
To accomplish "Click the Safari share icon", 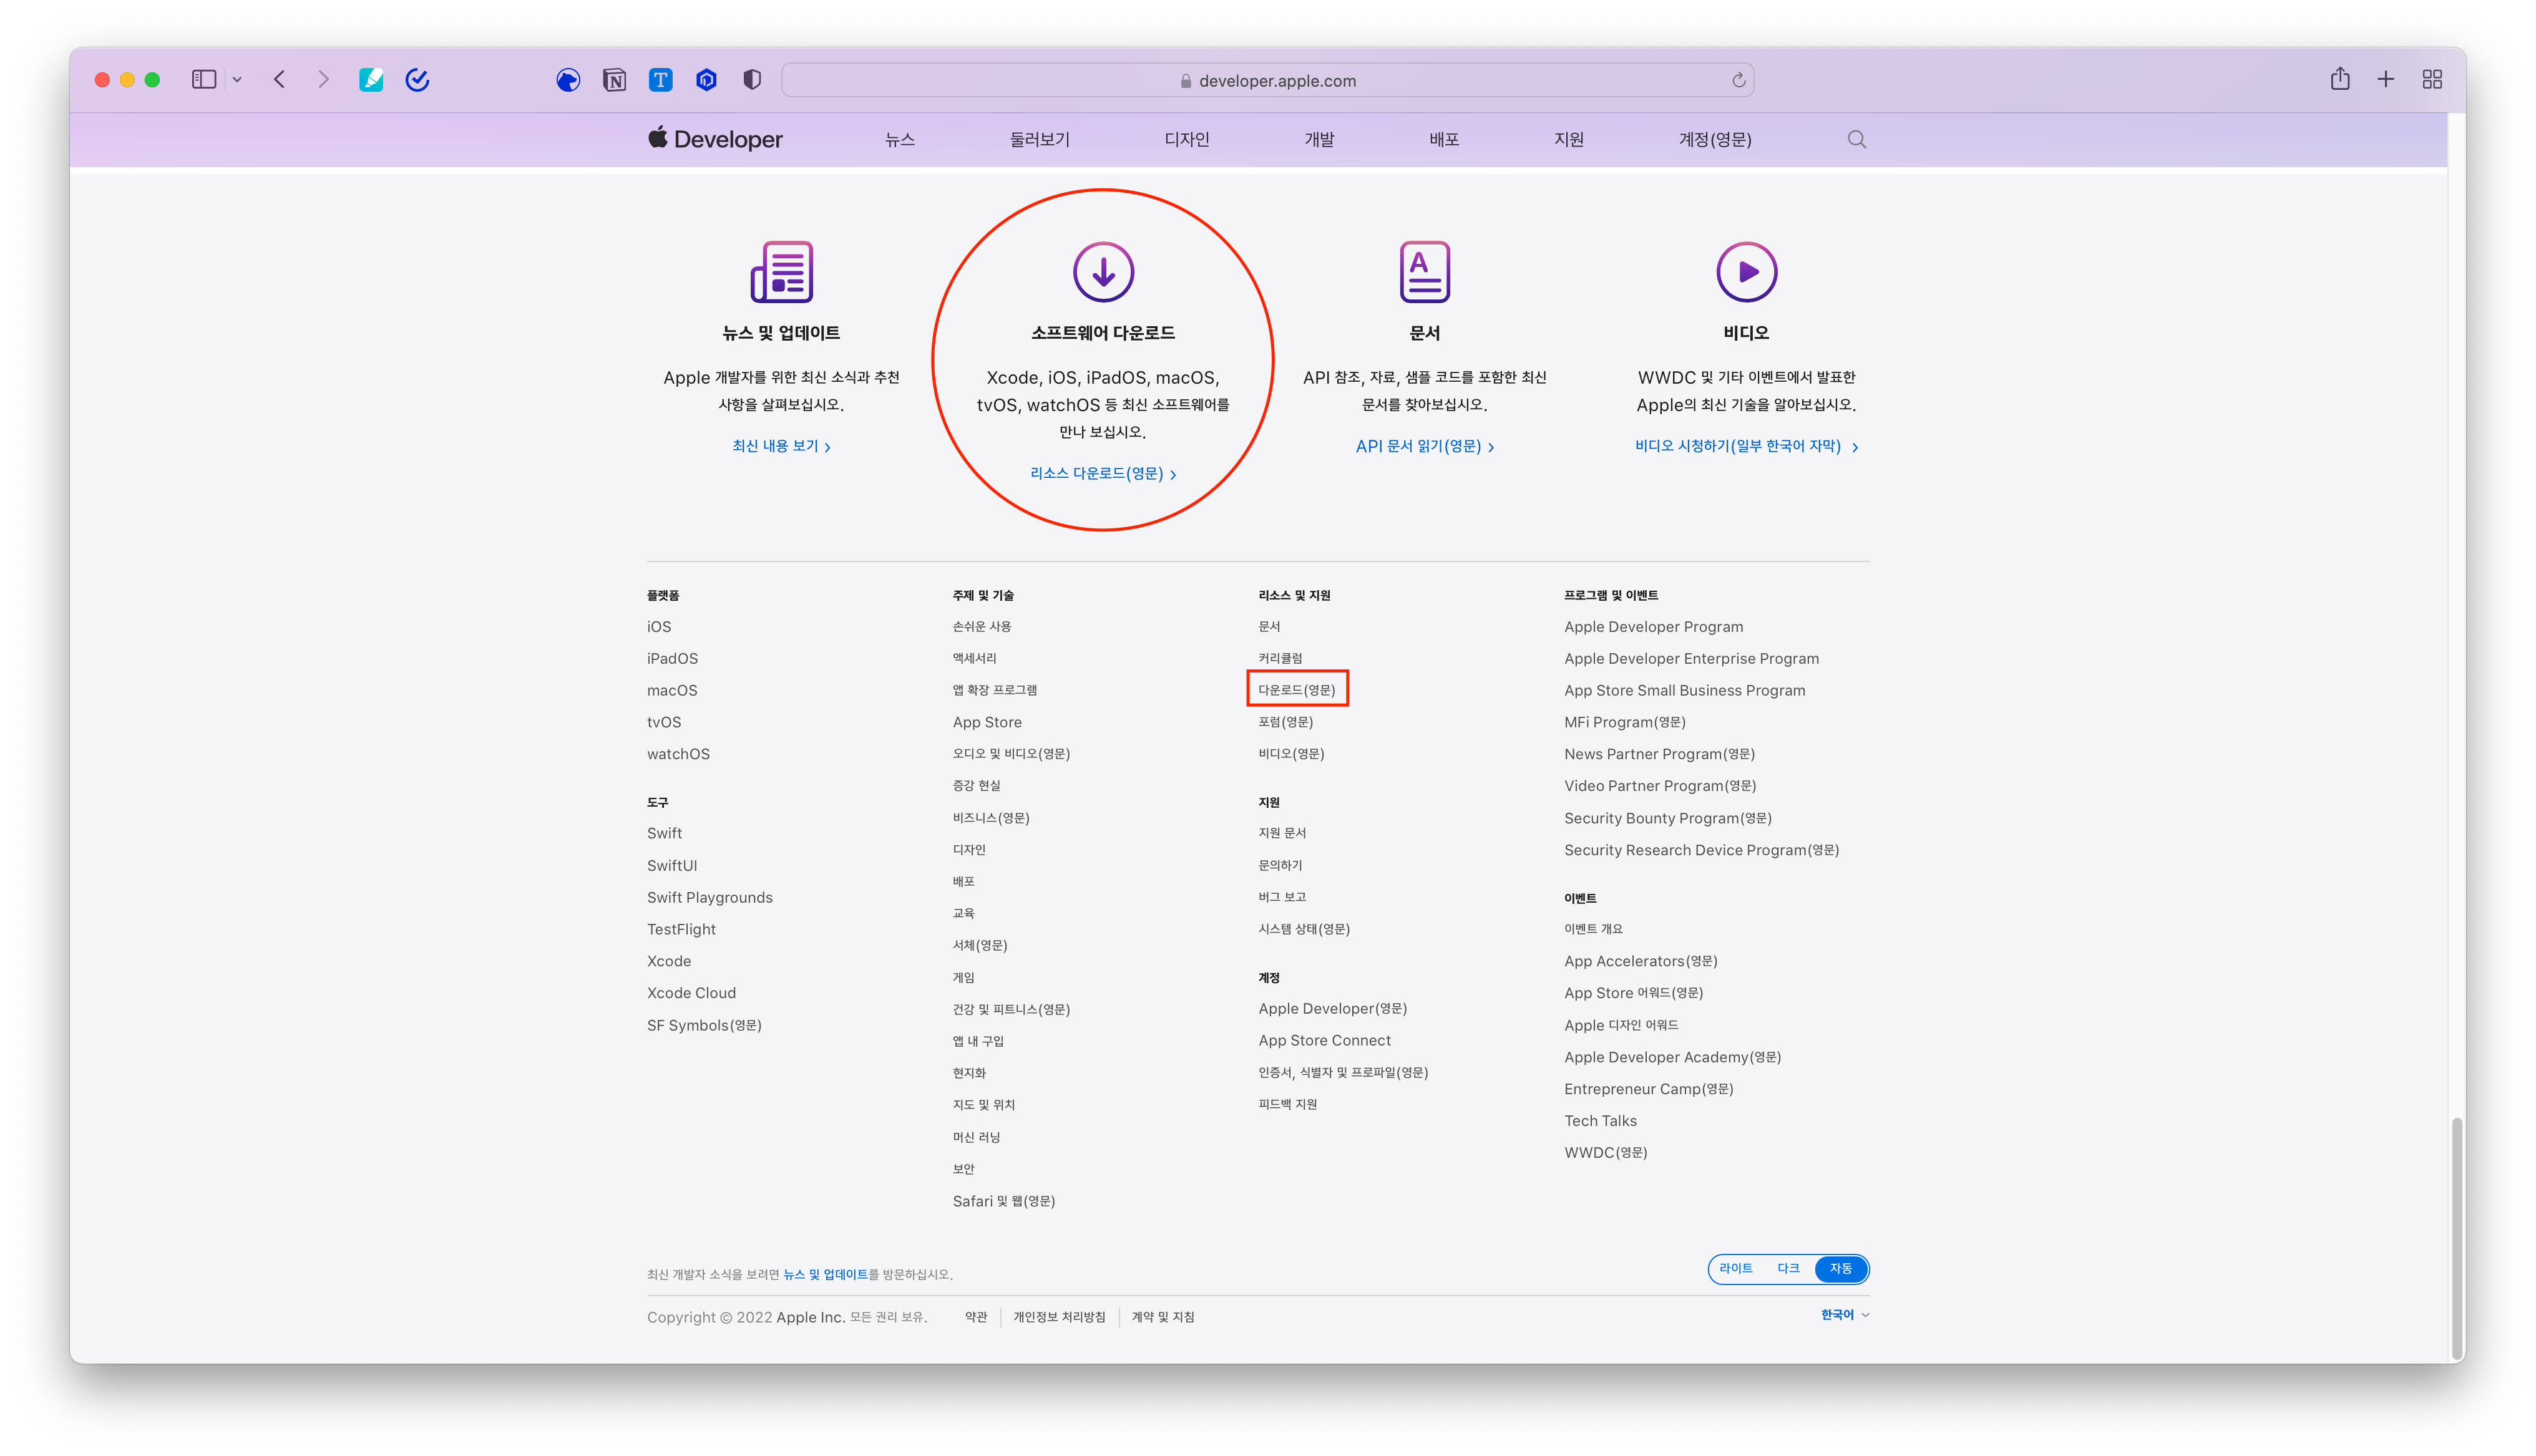I will tap(2339, 79).
